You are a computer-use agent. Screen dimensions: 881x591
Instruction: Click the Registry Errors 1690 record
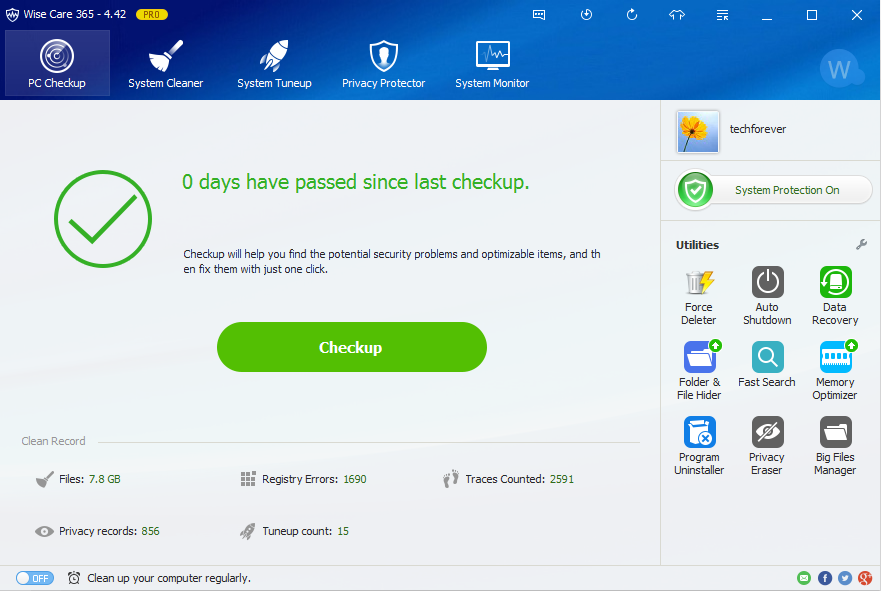(303, 479)
